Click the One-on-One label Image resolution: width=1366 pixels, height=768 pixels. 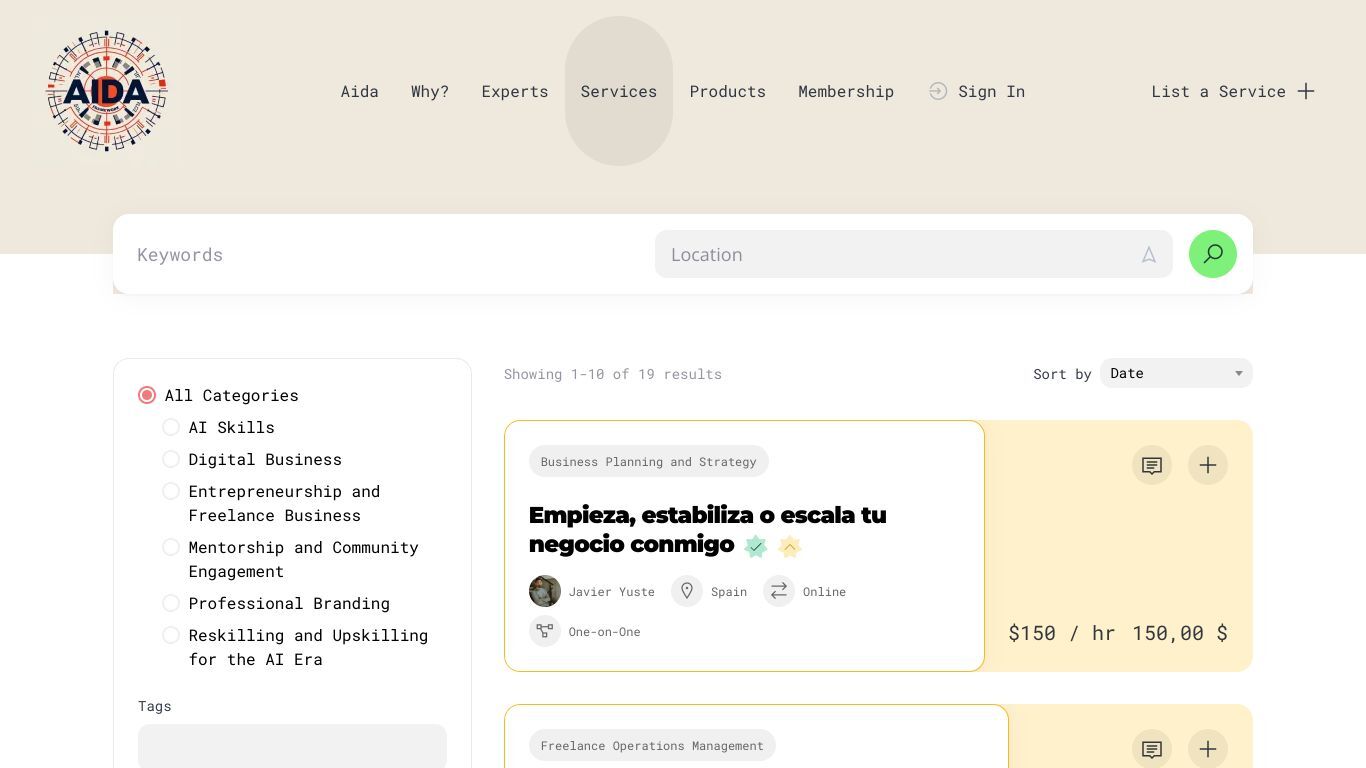[605, 632]
